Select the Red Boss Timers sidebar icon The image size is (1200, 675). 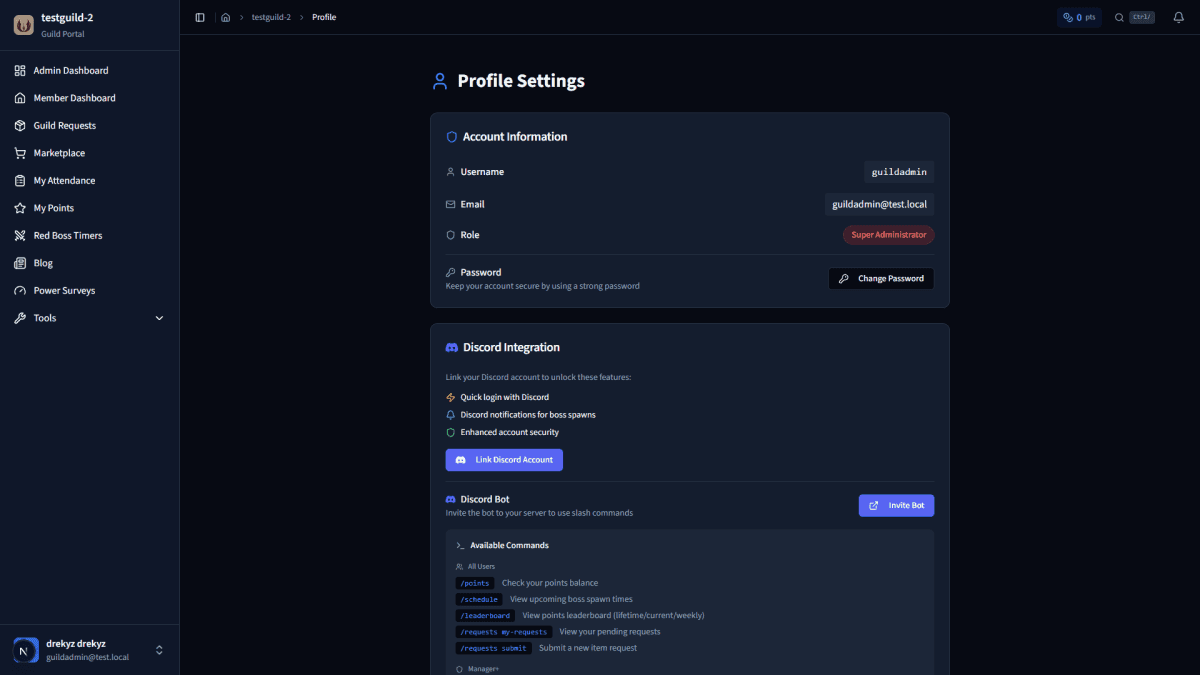(x=20, y=235)
